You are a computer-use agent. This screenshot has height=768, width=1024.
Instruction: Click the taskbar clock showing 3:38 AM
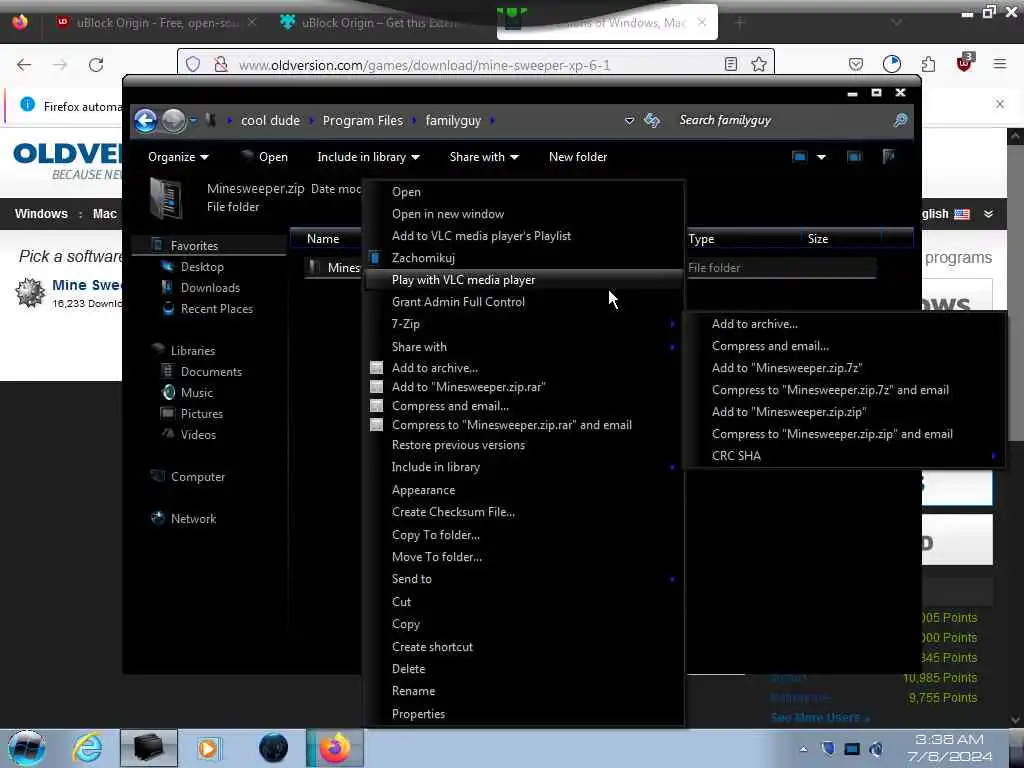[x=949, y=748]
